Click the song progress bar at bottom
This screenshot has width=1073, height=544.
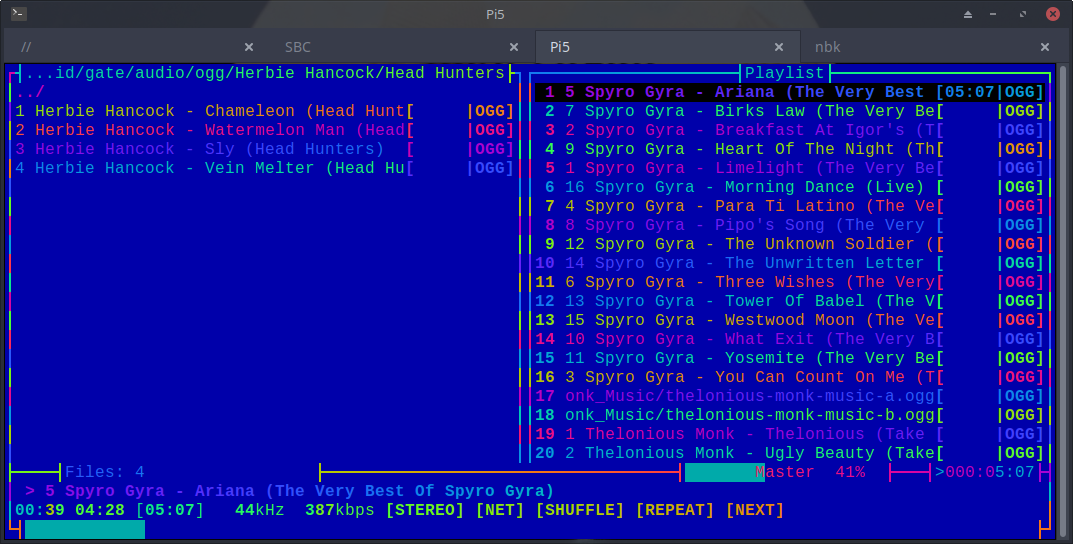tap(85, 529)
